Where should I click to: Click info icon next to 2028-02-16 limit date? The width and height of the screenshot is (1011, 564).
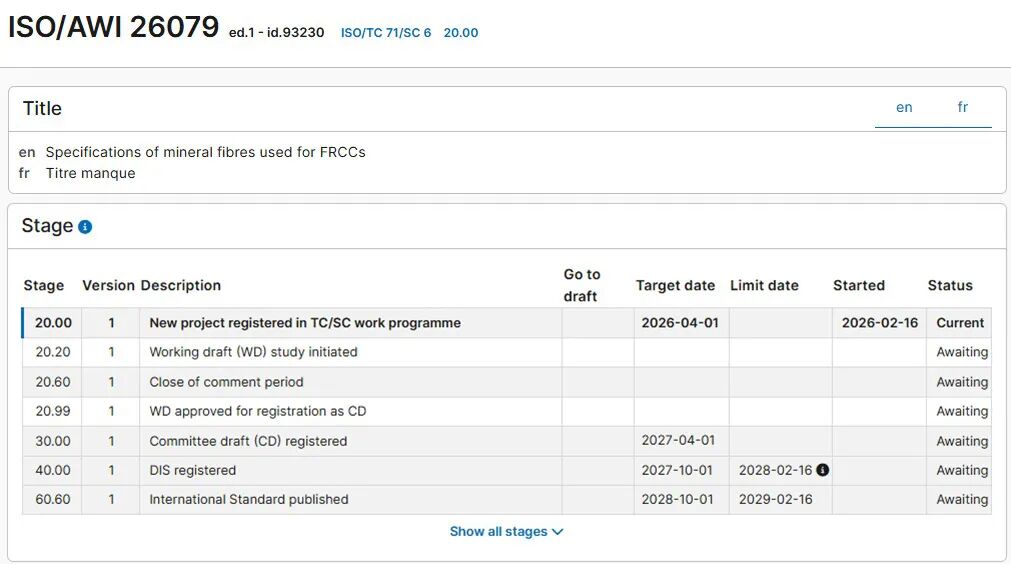click(x=822, y=470)
